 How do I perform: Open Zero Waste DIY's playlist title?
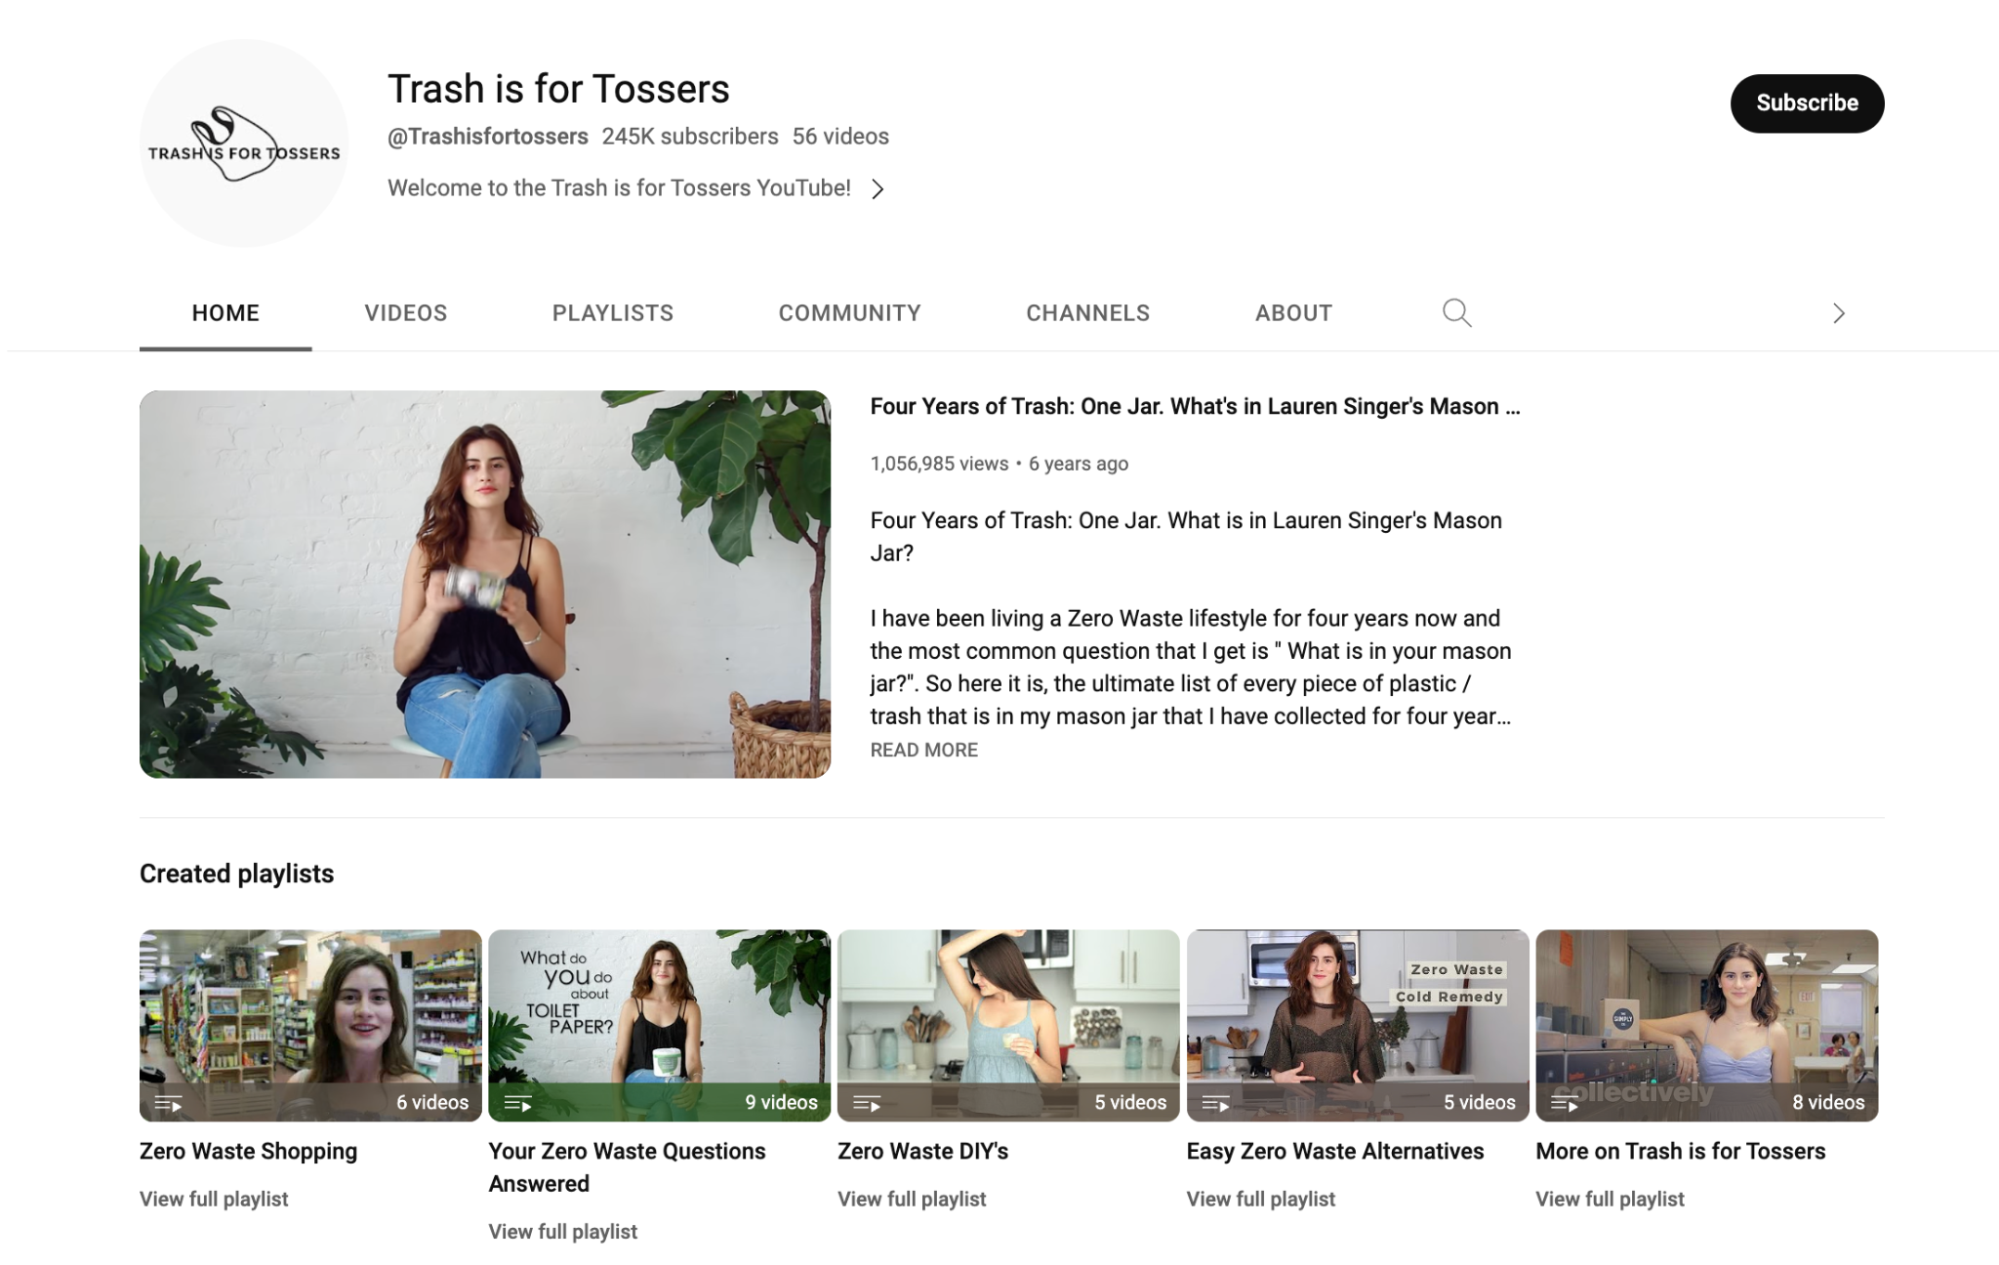pyautogui.click(x=922, y=1151)
